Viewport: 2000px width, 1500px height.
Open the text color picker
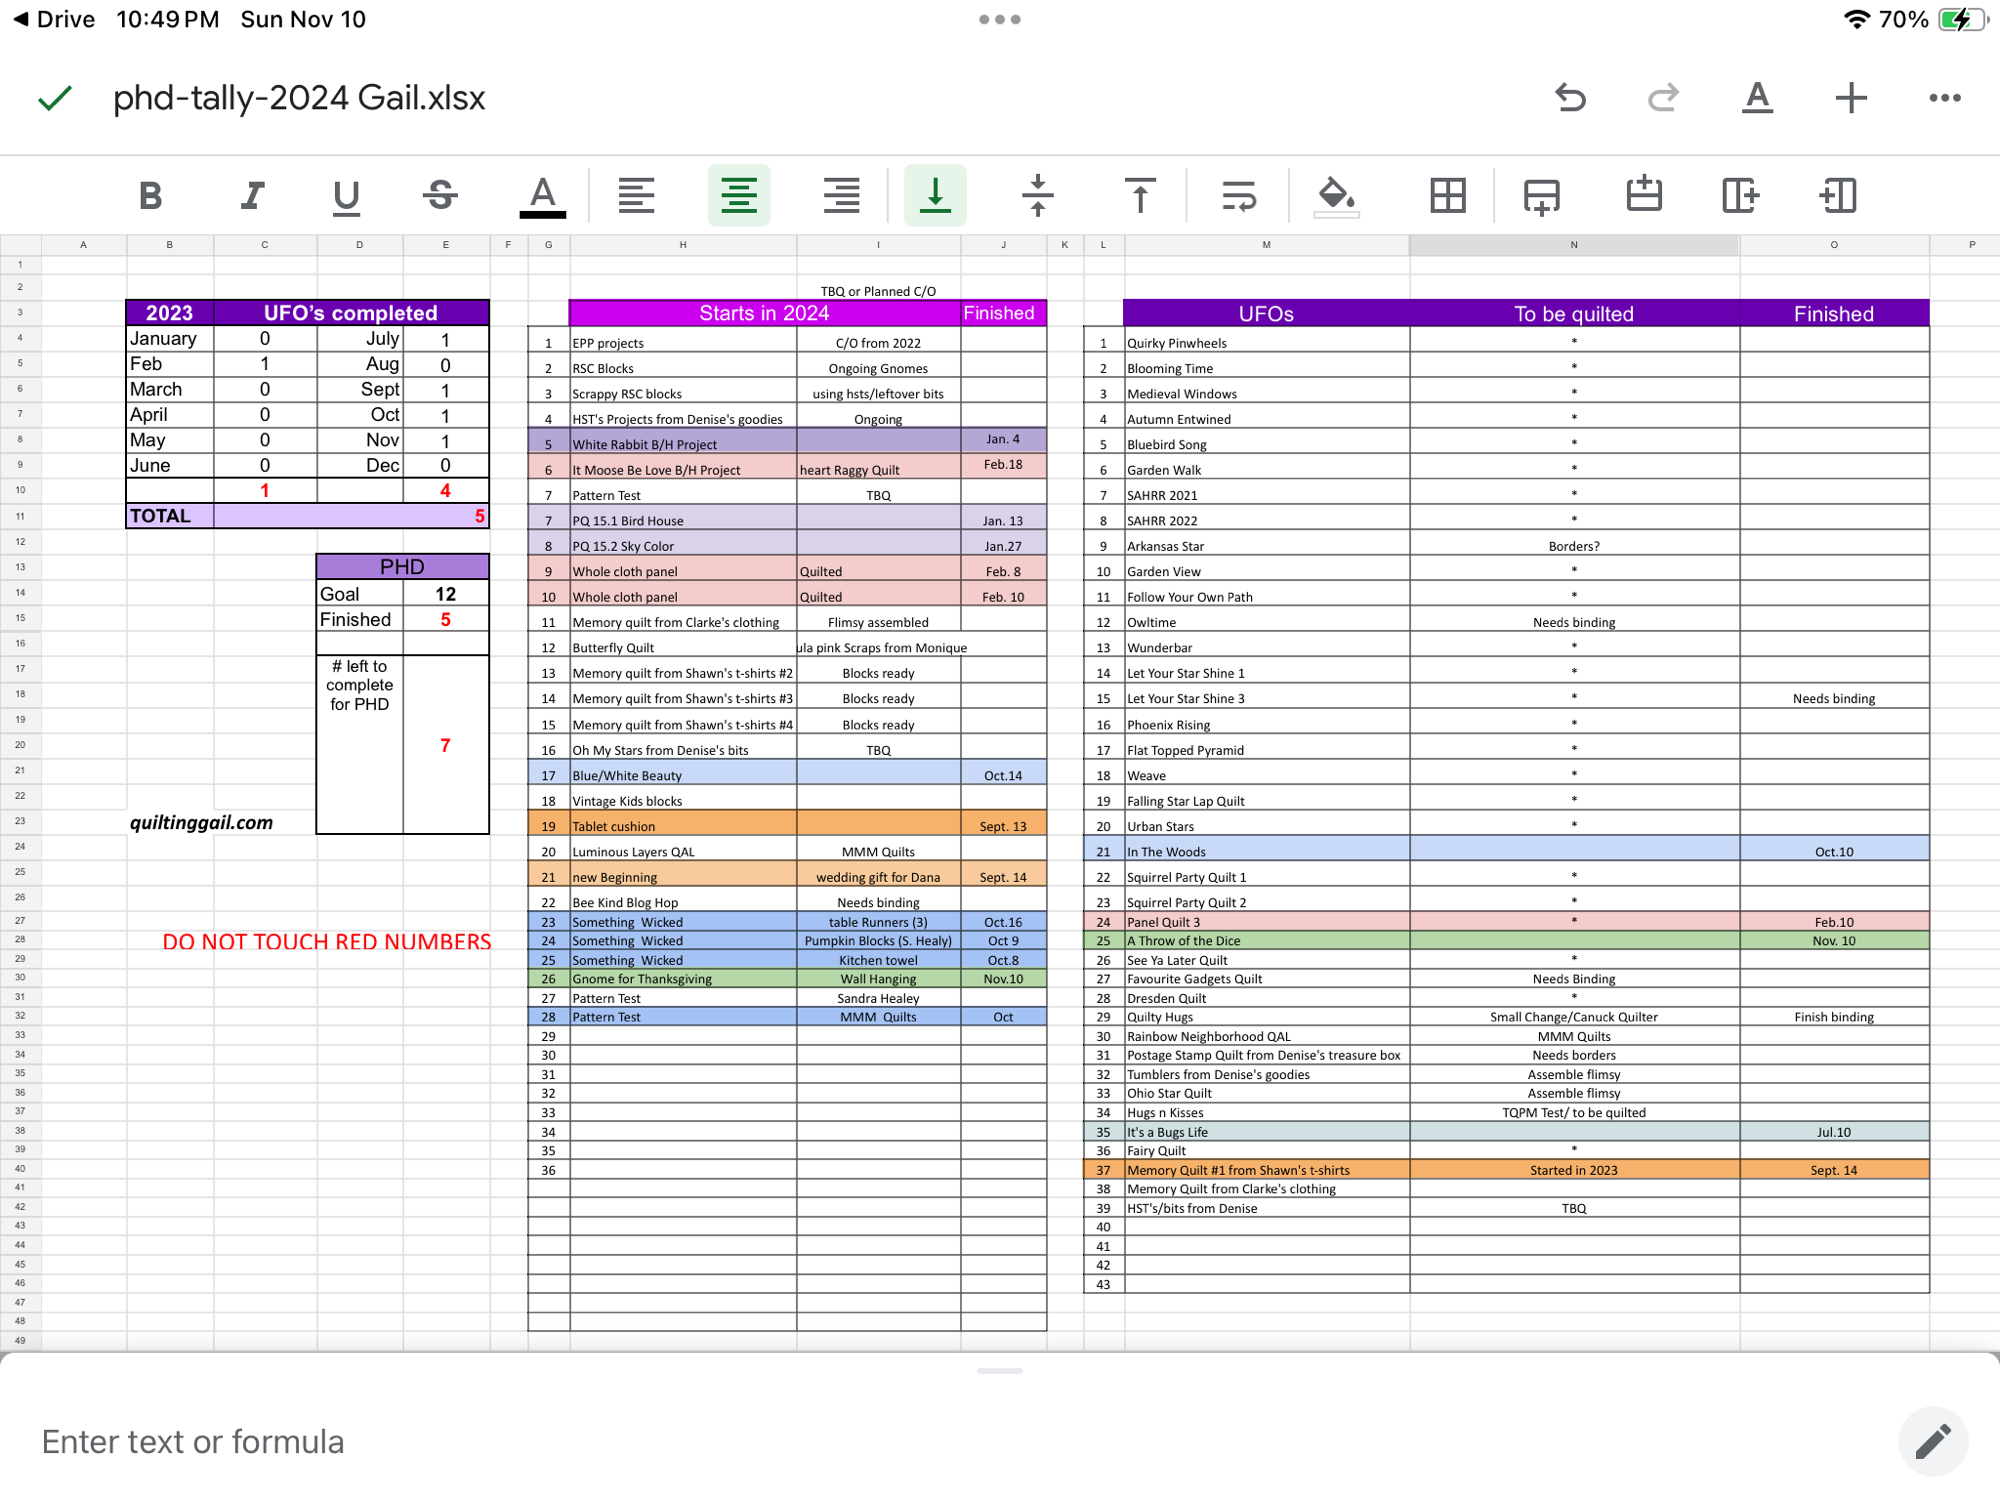tap(543, 196)
